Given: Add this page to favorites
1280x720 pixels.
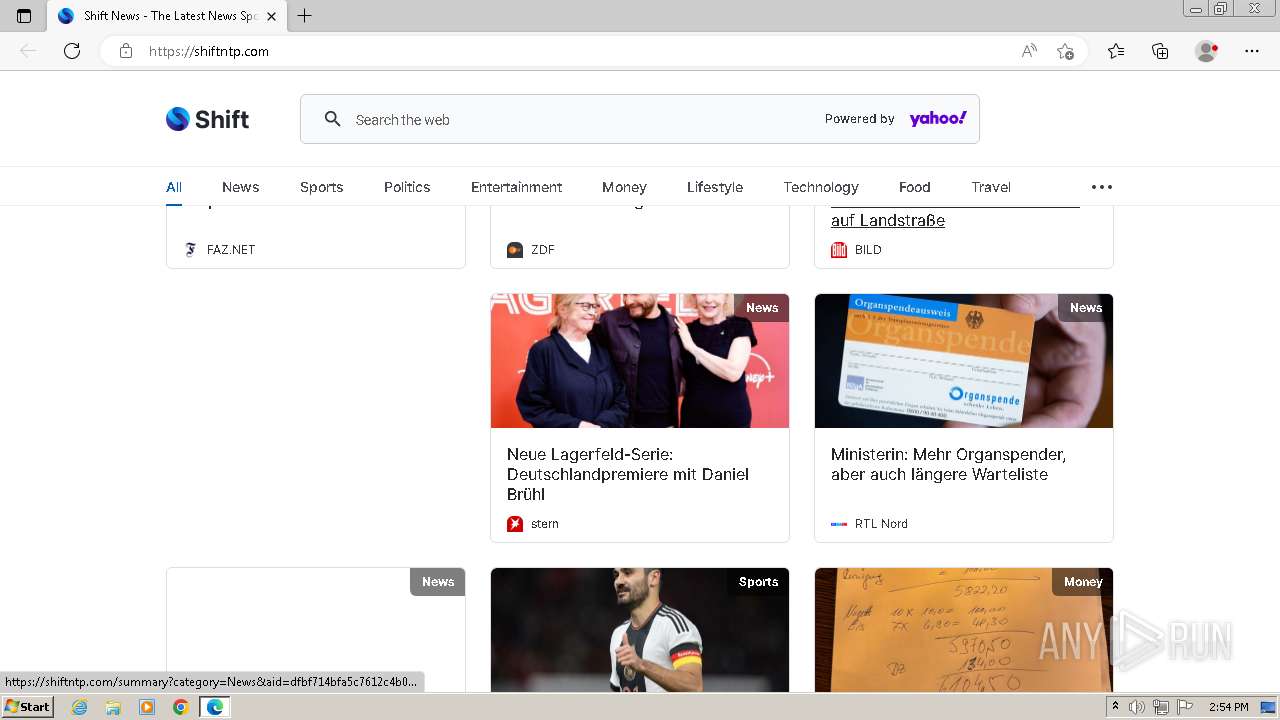Looking at the screenshot, I should coord(1065,51).
